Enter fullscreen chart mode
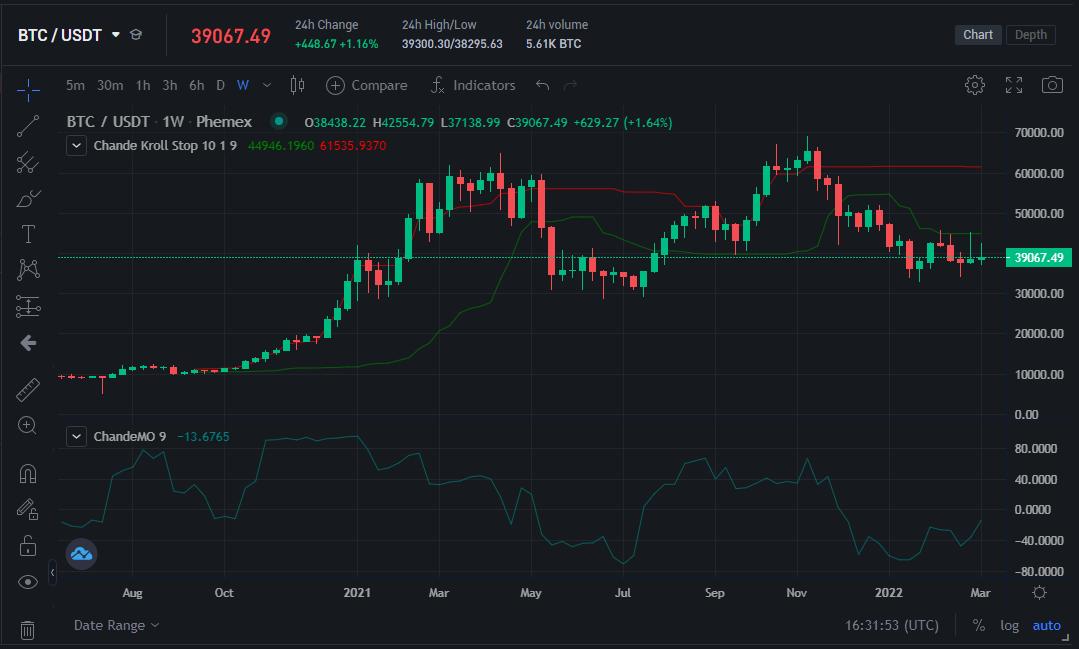 coord(1013,85)
